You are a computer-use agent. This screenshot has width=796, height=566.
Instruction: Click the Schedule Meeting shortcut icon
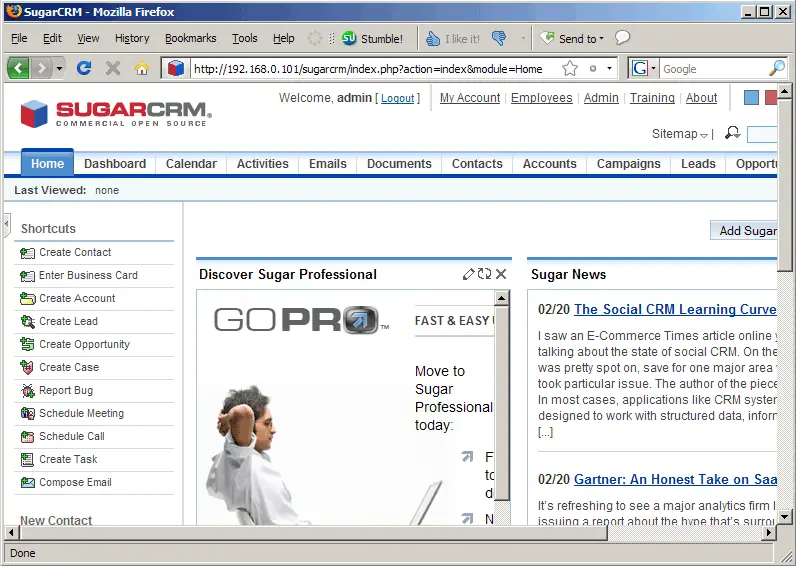pos(27,413)
